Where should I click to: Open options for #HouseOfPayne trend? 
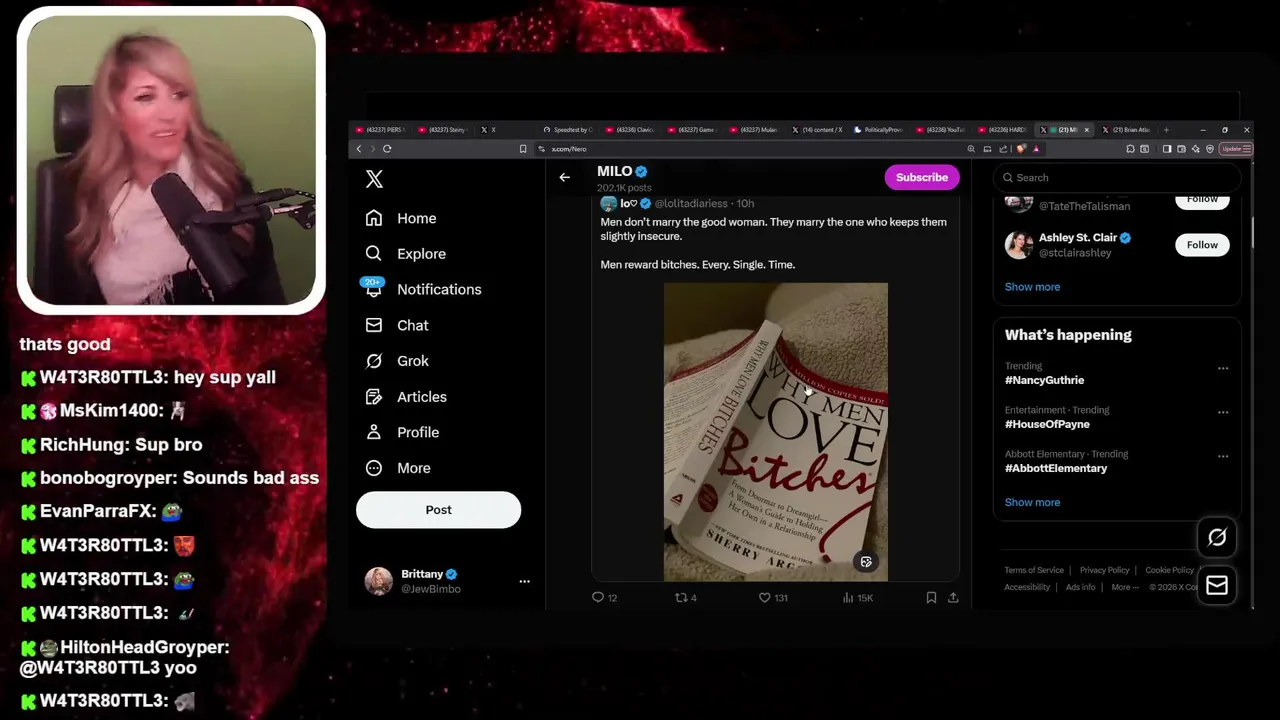(1222, 412)
